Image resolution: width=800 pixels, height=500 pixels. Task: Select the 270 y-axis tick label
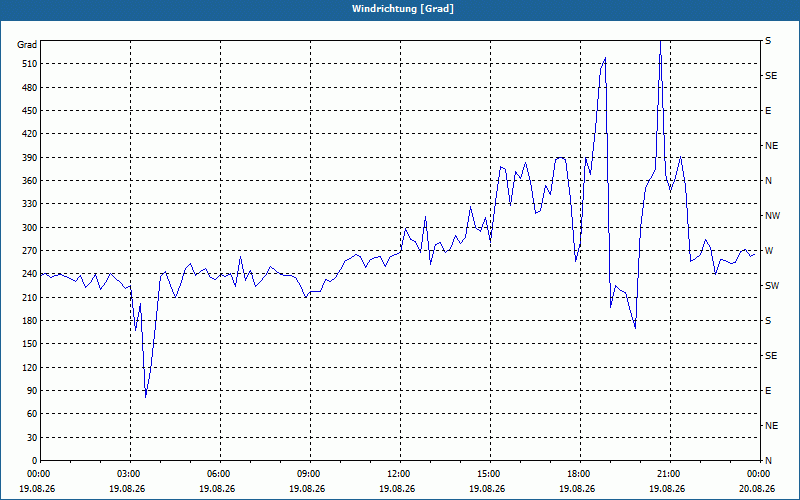[x=30, y=251]
